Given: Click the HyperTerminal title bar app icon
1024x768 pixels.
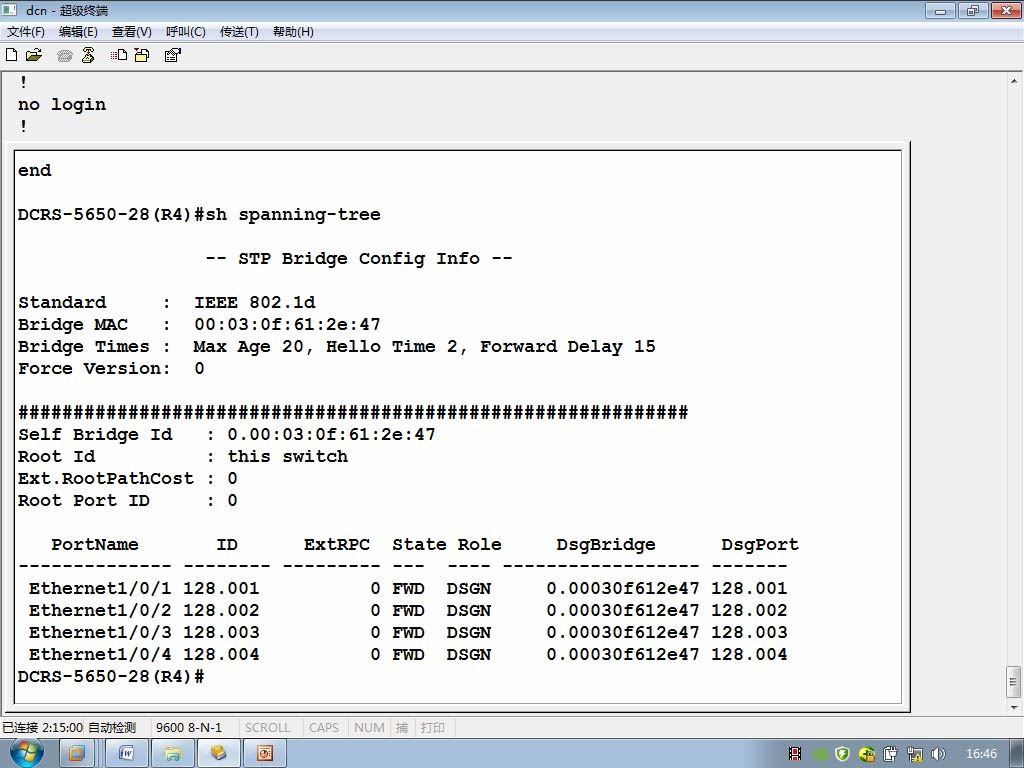Looking at the screenshot, I should coord(10,10).
